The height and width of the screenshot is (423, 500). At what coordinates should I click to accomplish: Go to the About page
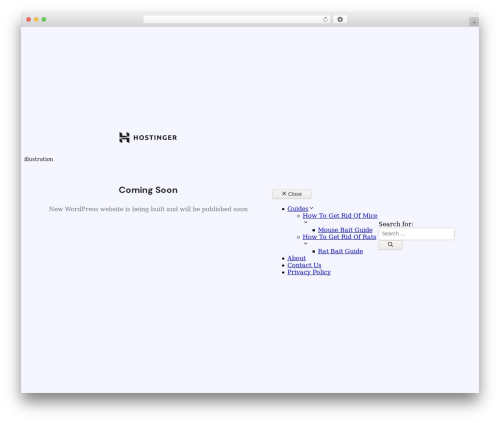point(296,258)
